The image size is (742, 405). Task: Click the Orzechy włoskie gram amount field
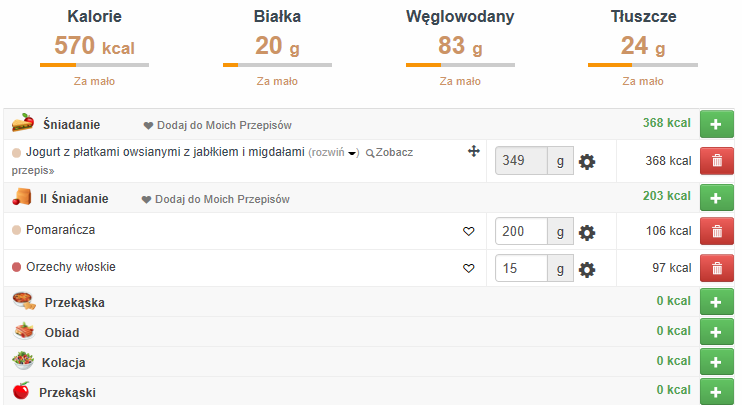coord(521,269)
